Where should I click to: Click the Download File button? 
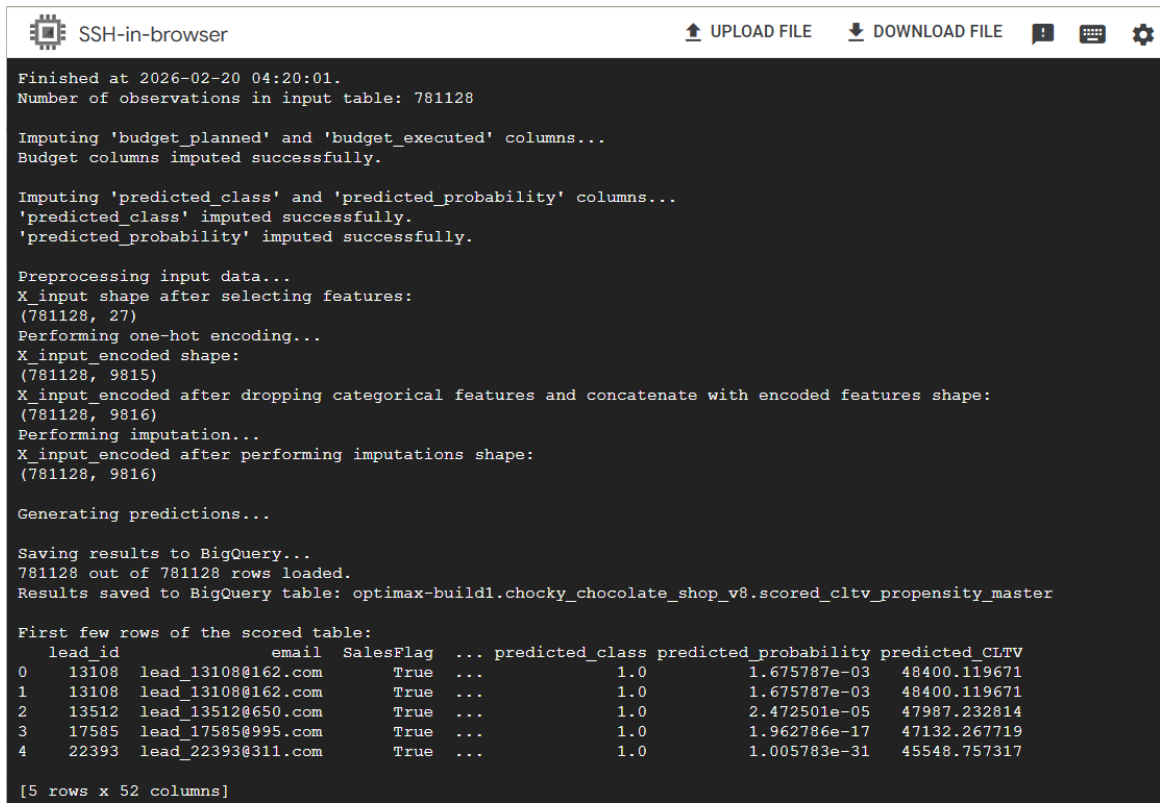pyautogui.click(x=924, y=32)
